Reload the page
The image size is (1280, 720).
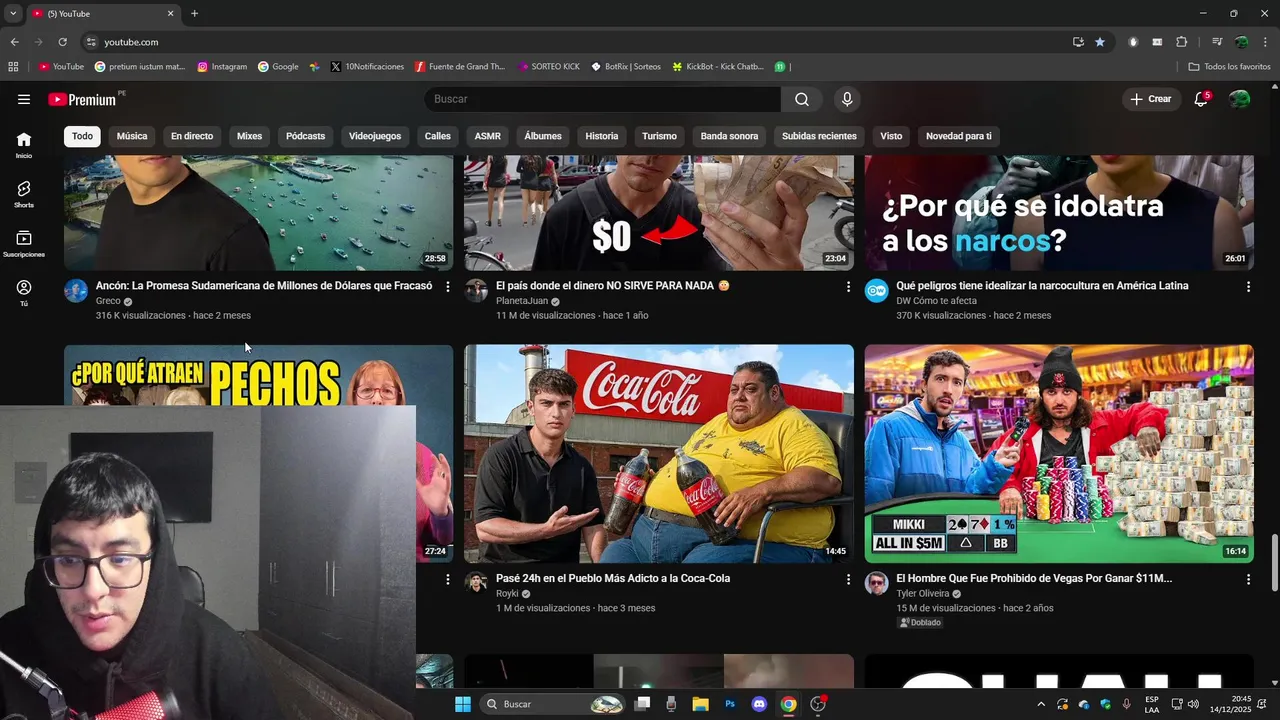pos(62,42)
